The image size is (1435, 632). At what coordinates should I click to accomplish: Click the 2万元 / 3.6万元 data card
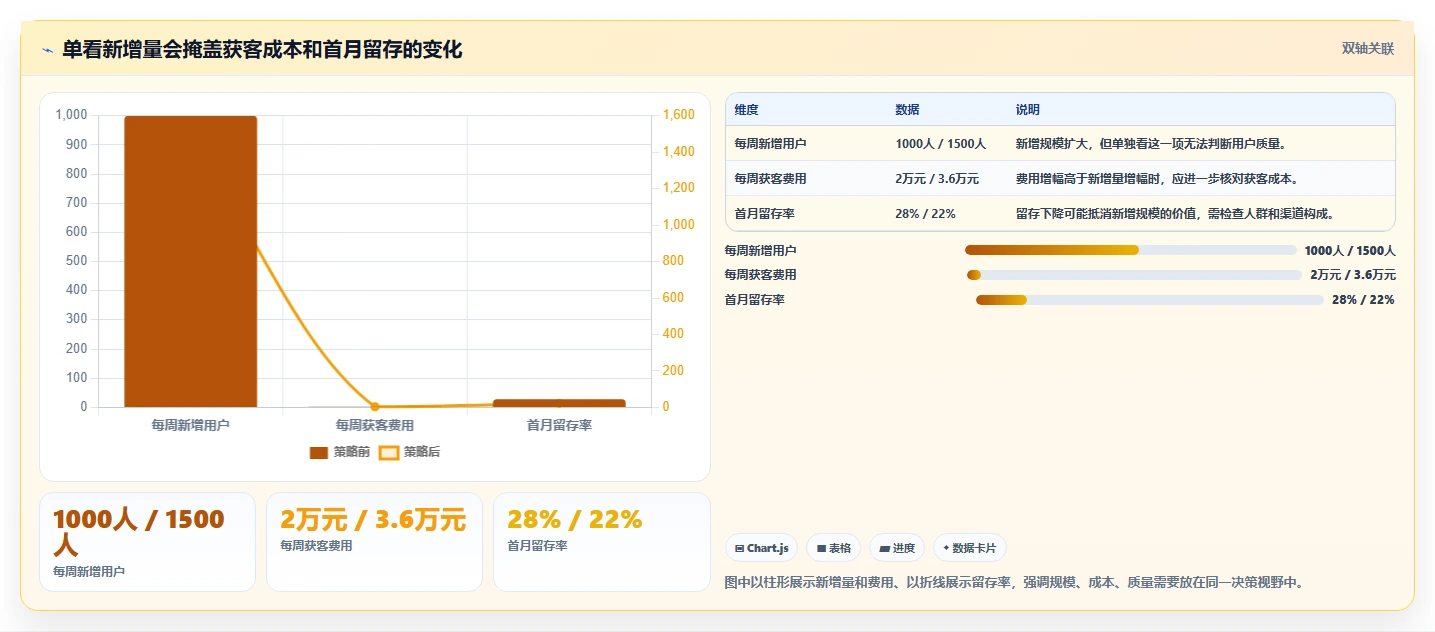pyautogui.click(x=374, y=542)
